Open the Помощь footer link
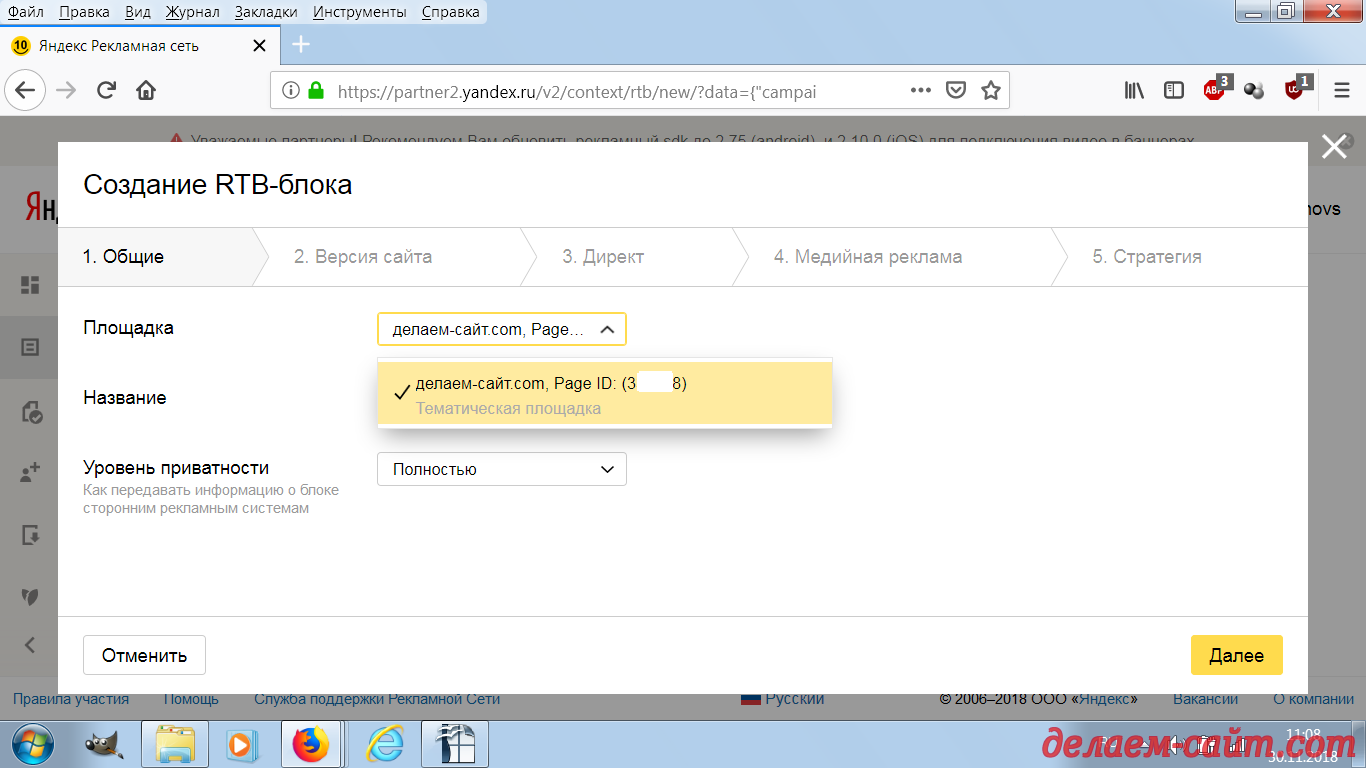 point(191,699)
